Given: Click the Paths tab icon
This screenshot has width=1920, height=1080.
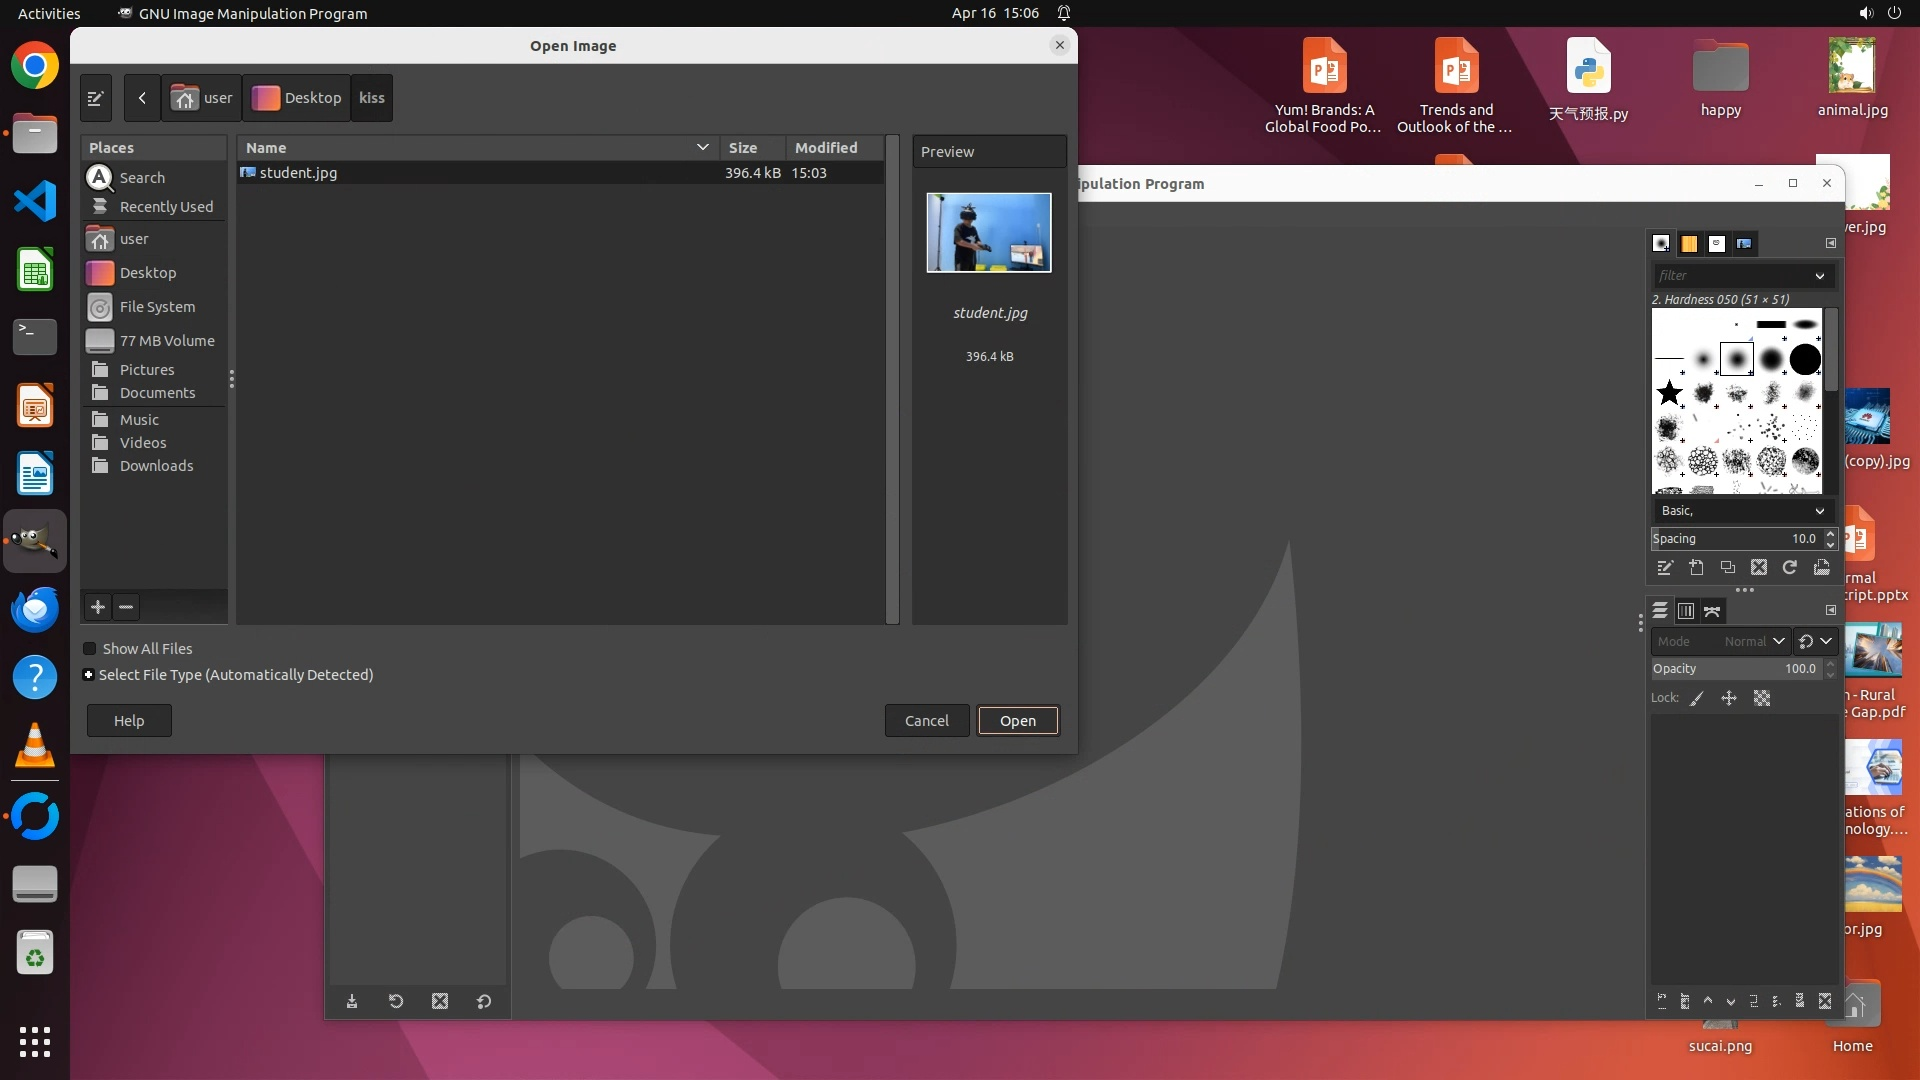Looking at the screenshot, I should click(1712, 611).
